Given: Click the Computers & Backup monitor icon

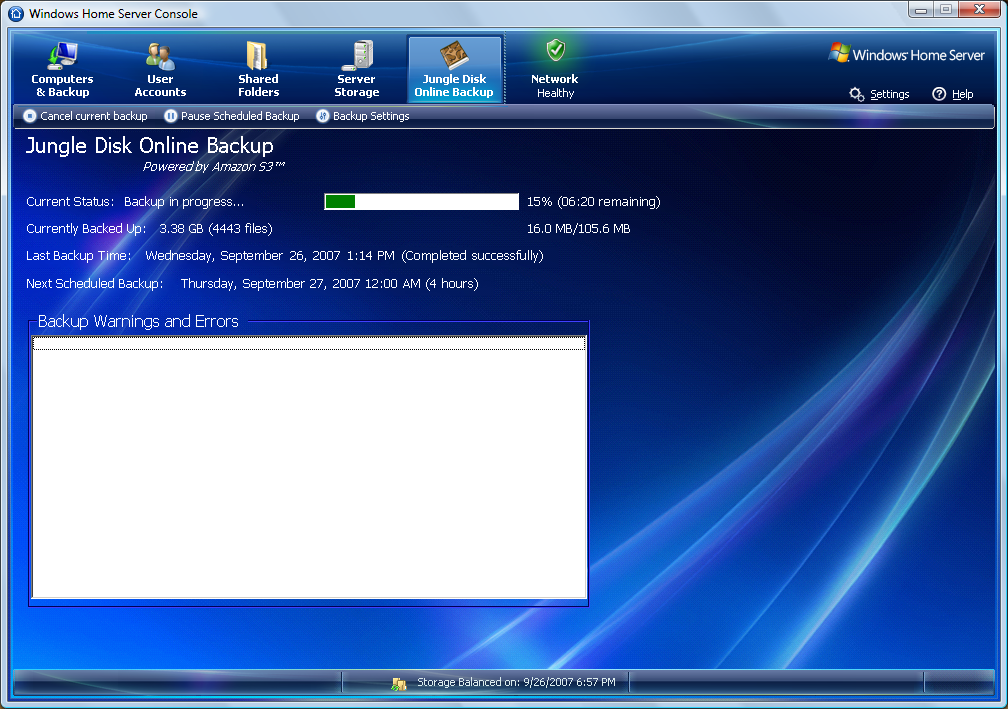Looking at the screenshot, I should click(x=62, y=55).
